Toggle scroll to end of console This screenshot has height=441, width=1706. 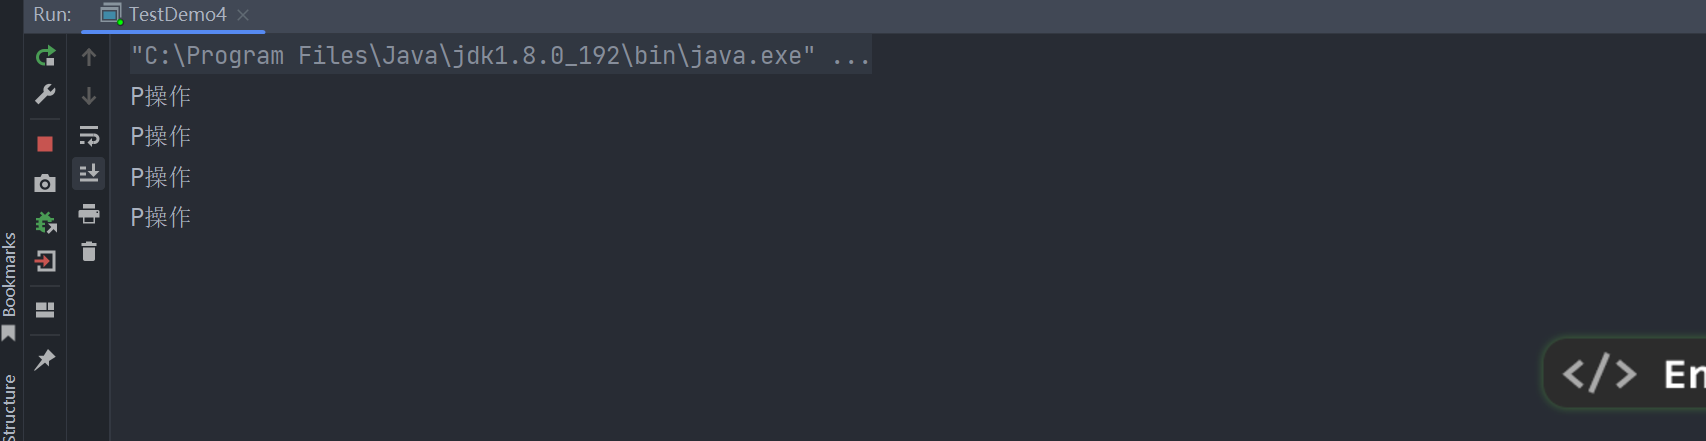point(89,173)
